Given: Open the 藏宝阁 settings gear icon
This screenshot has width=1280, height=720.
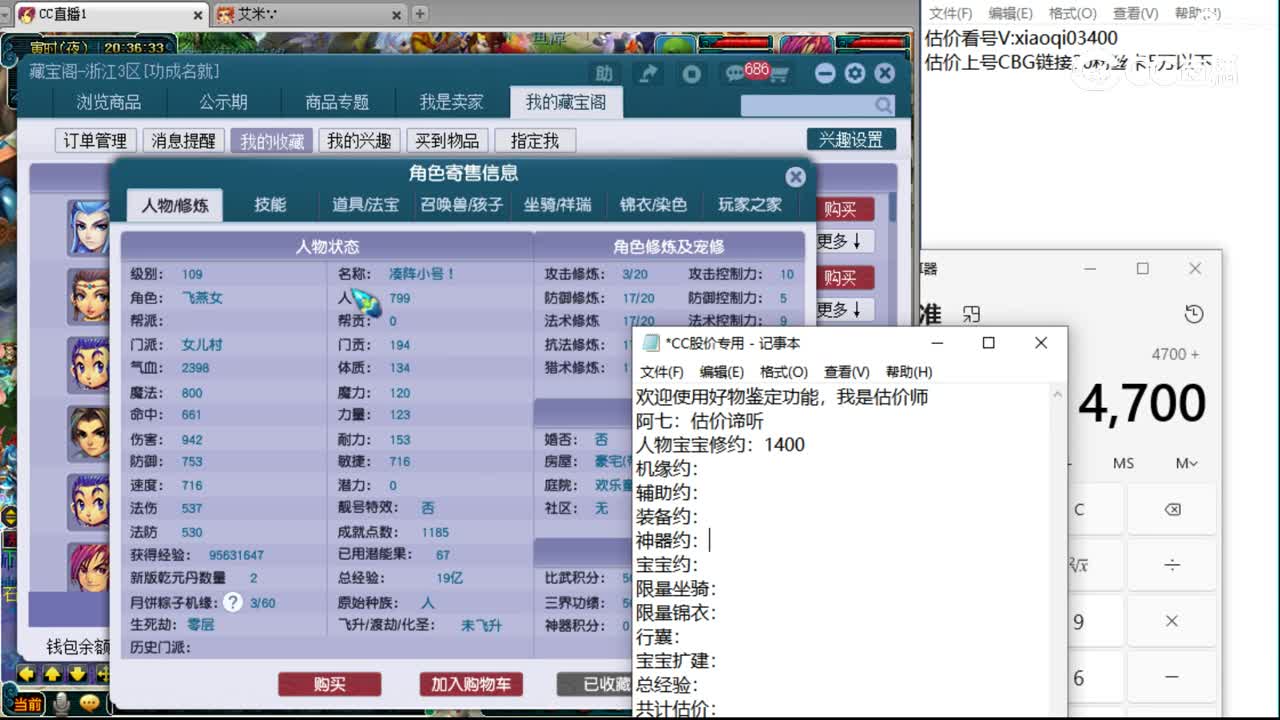Looking at the screenshot, I should pyautogui.click(x=854, y=72).
